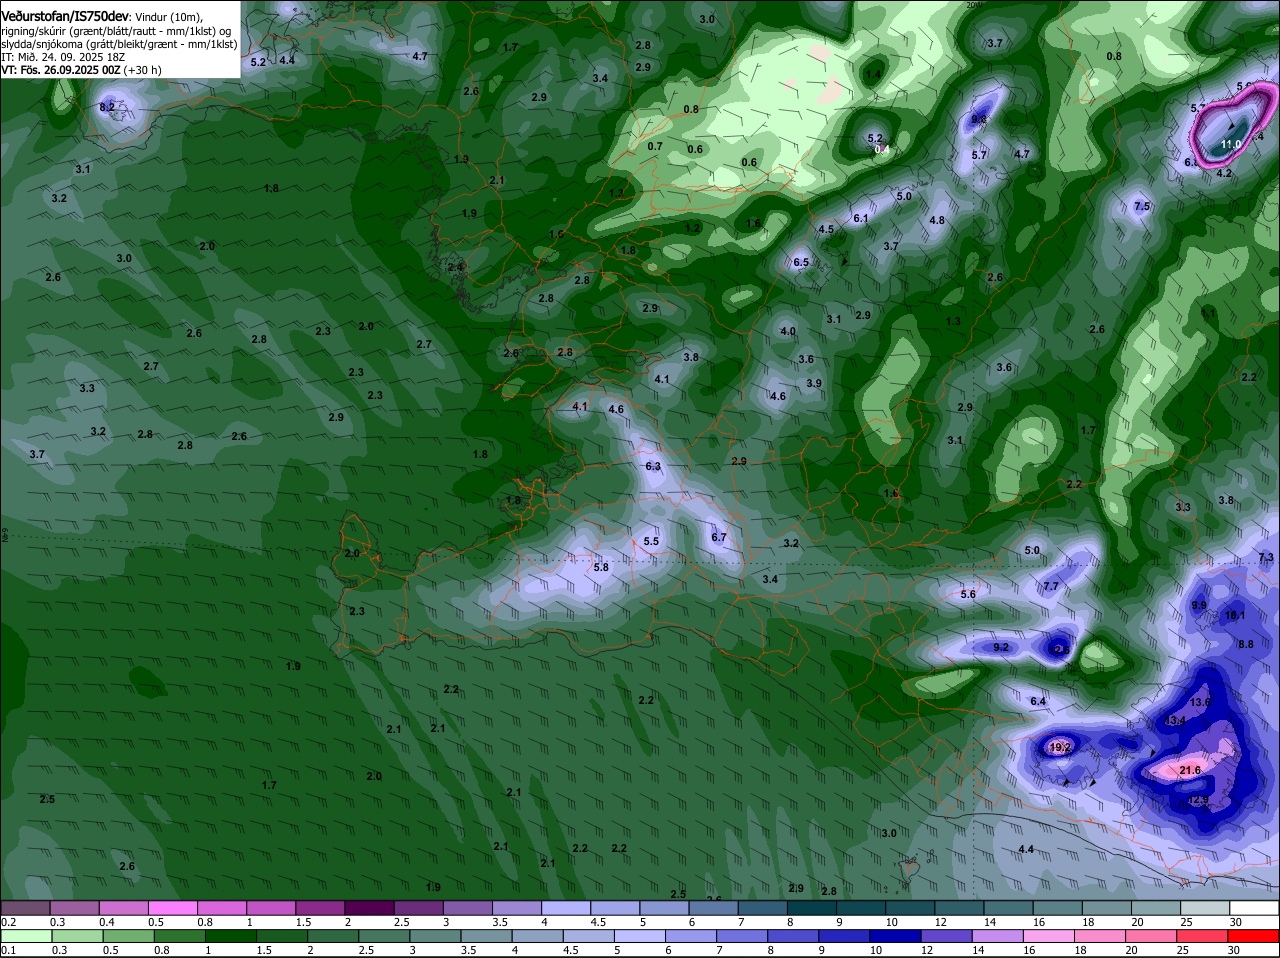Image resolution: width=1280 pixels, height=958 pixels.
Task: Click the 21.6 precipitation value on the map
Action: tap(1190, 771)
